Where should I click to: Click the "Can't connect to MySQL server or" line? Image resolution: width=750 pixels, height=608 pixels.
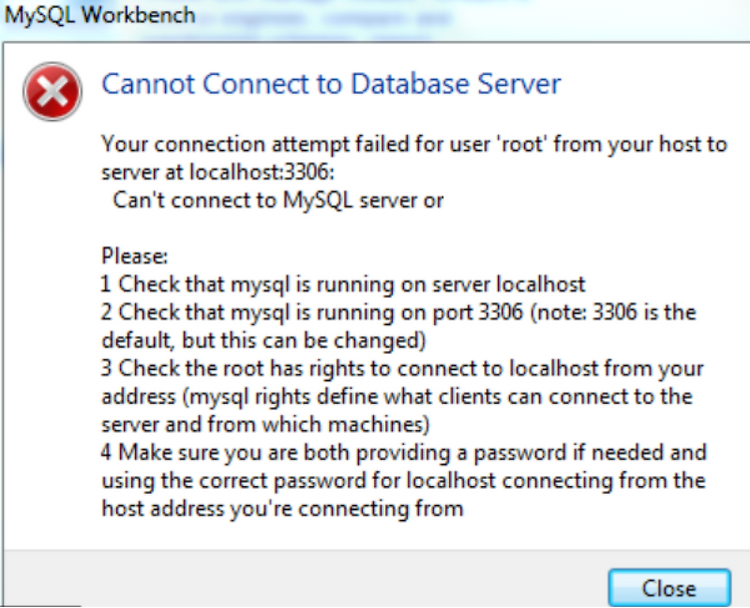[278, 200]
